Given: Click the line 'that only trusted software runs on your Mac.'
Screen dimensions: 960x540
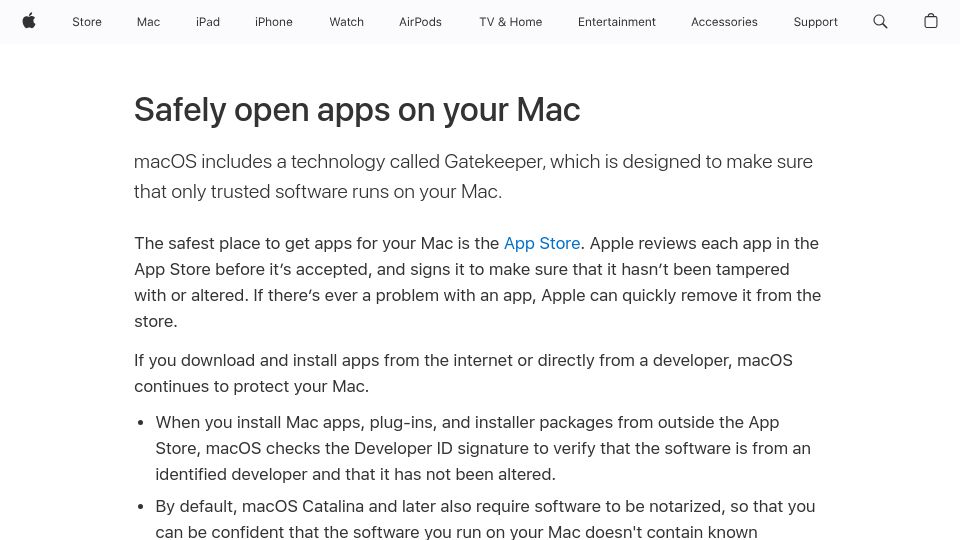Looking at the screenshot, I should [x=318, y=192].
